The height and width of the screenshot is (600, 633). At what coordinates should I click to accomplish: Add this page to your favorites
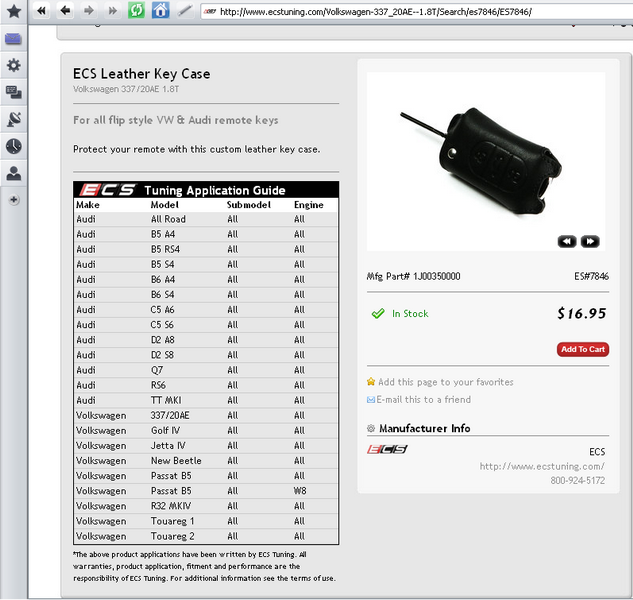(x=446, y=382)
